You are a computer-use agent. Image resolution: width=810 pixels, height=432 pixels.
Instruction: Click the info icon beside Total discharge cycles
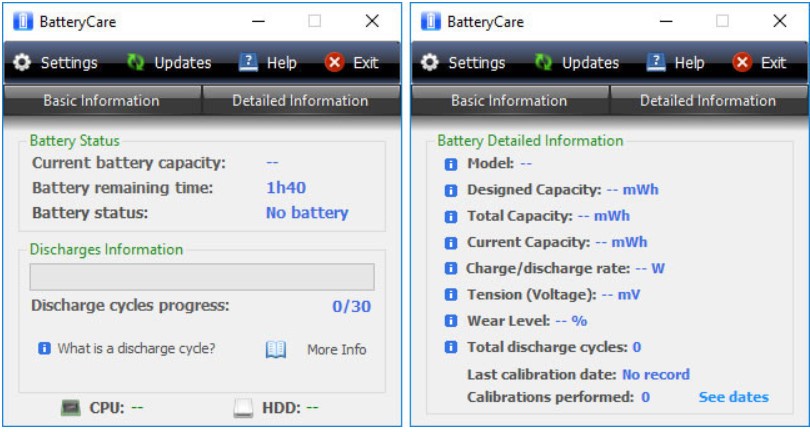[x=451, y=348]
